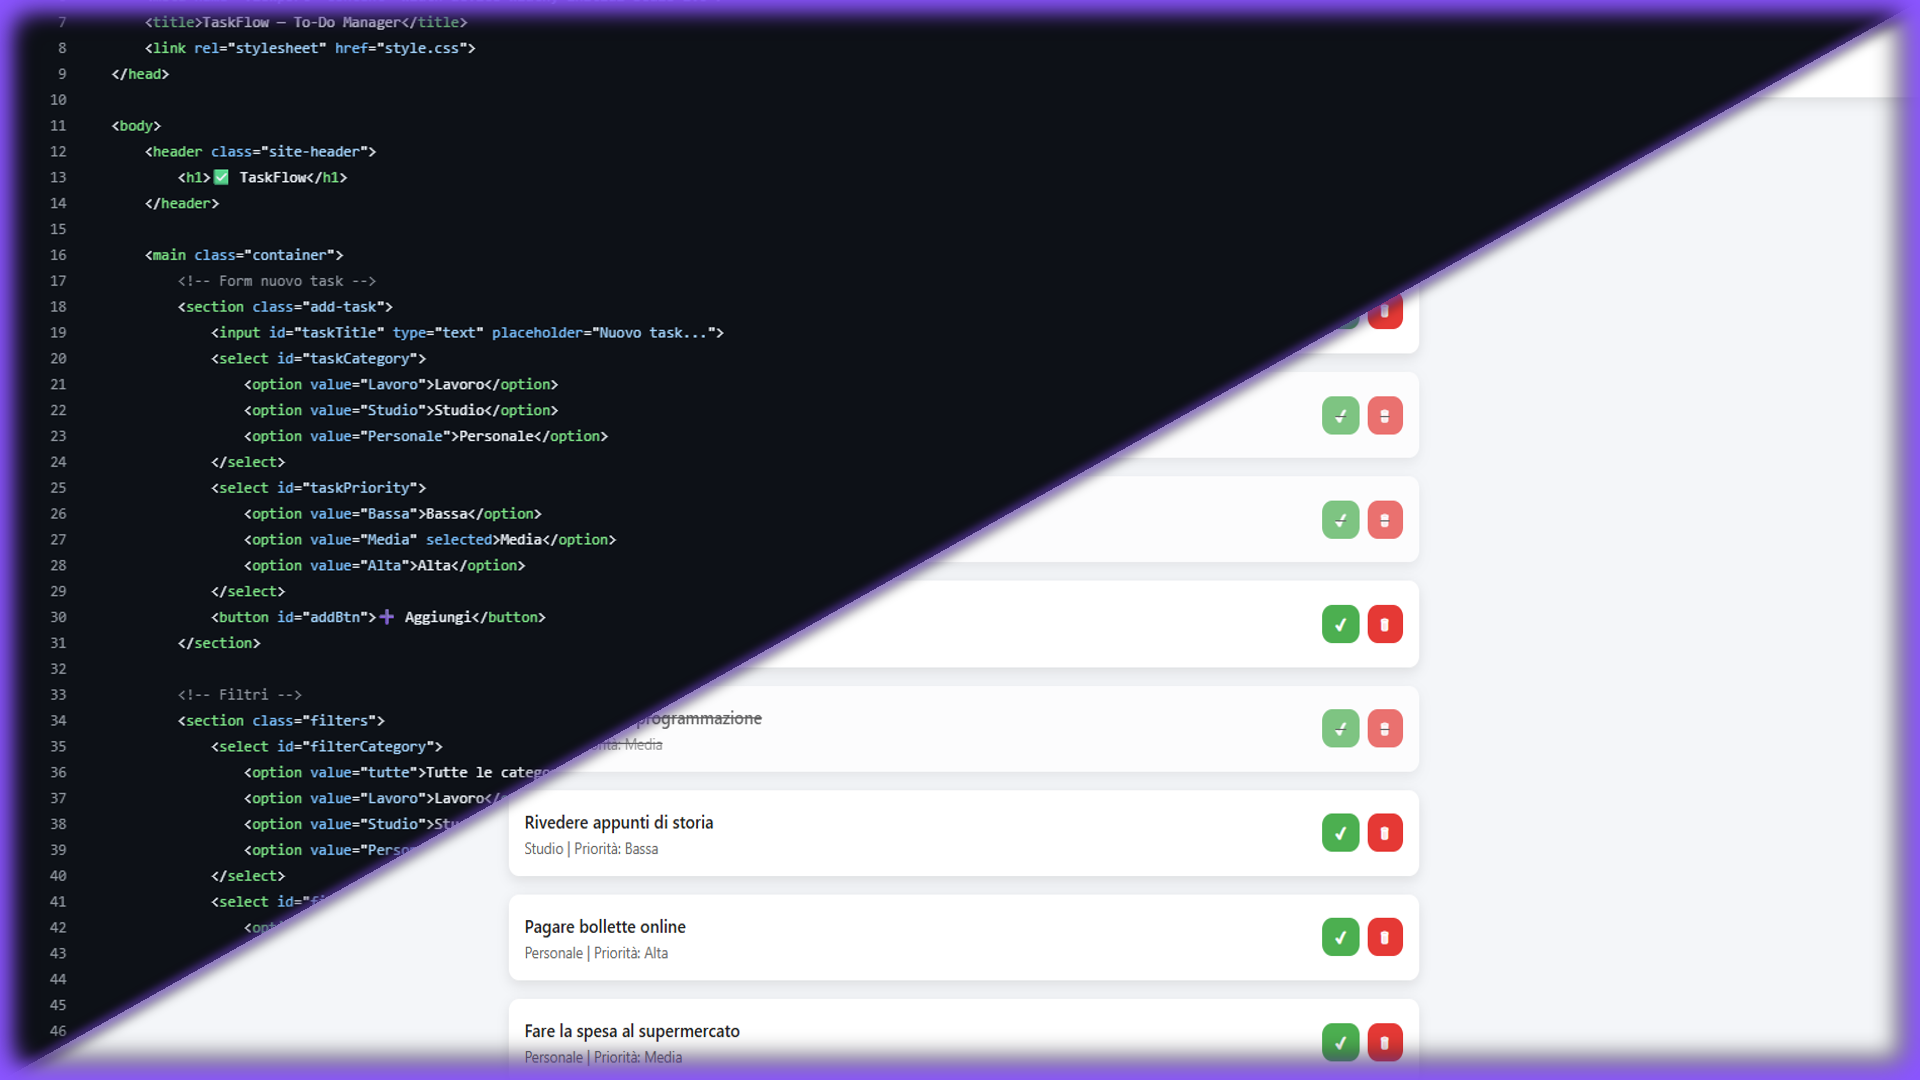Click line number 30 in the editor gutter
Viewport: 1920px width, 1080px height.
click(x=58, y=617)
